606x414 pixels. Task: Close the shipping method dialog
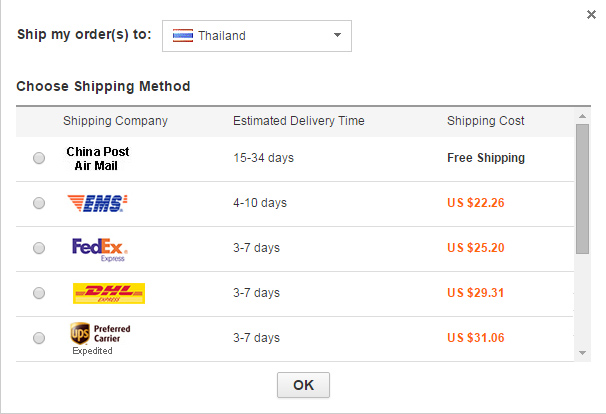pyautogui.click(x=590, y=14)
